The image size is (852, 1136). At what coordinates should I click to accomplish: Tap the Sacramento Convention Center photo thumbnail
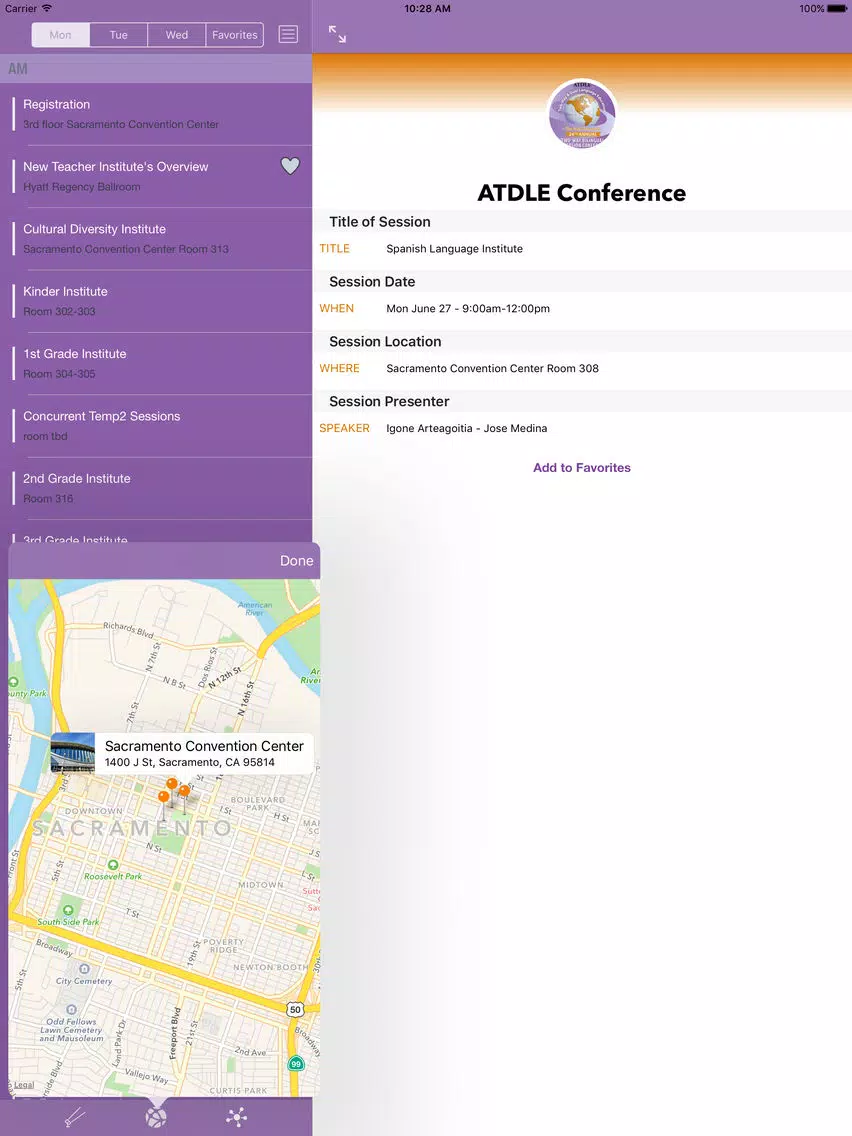click(x=72, y=753)
